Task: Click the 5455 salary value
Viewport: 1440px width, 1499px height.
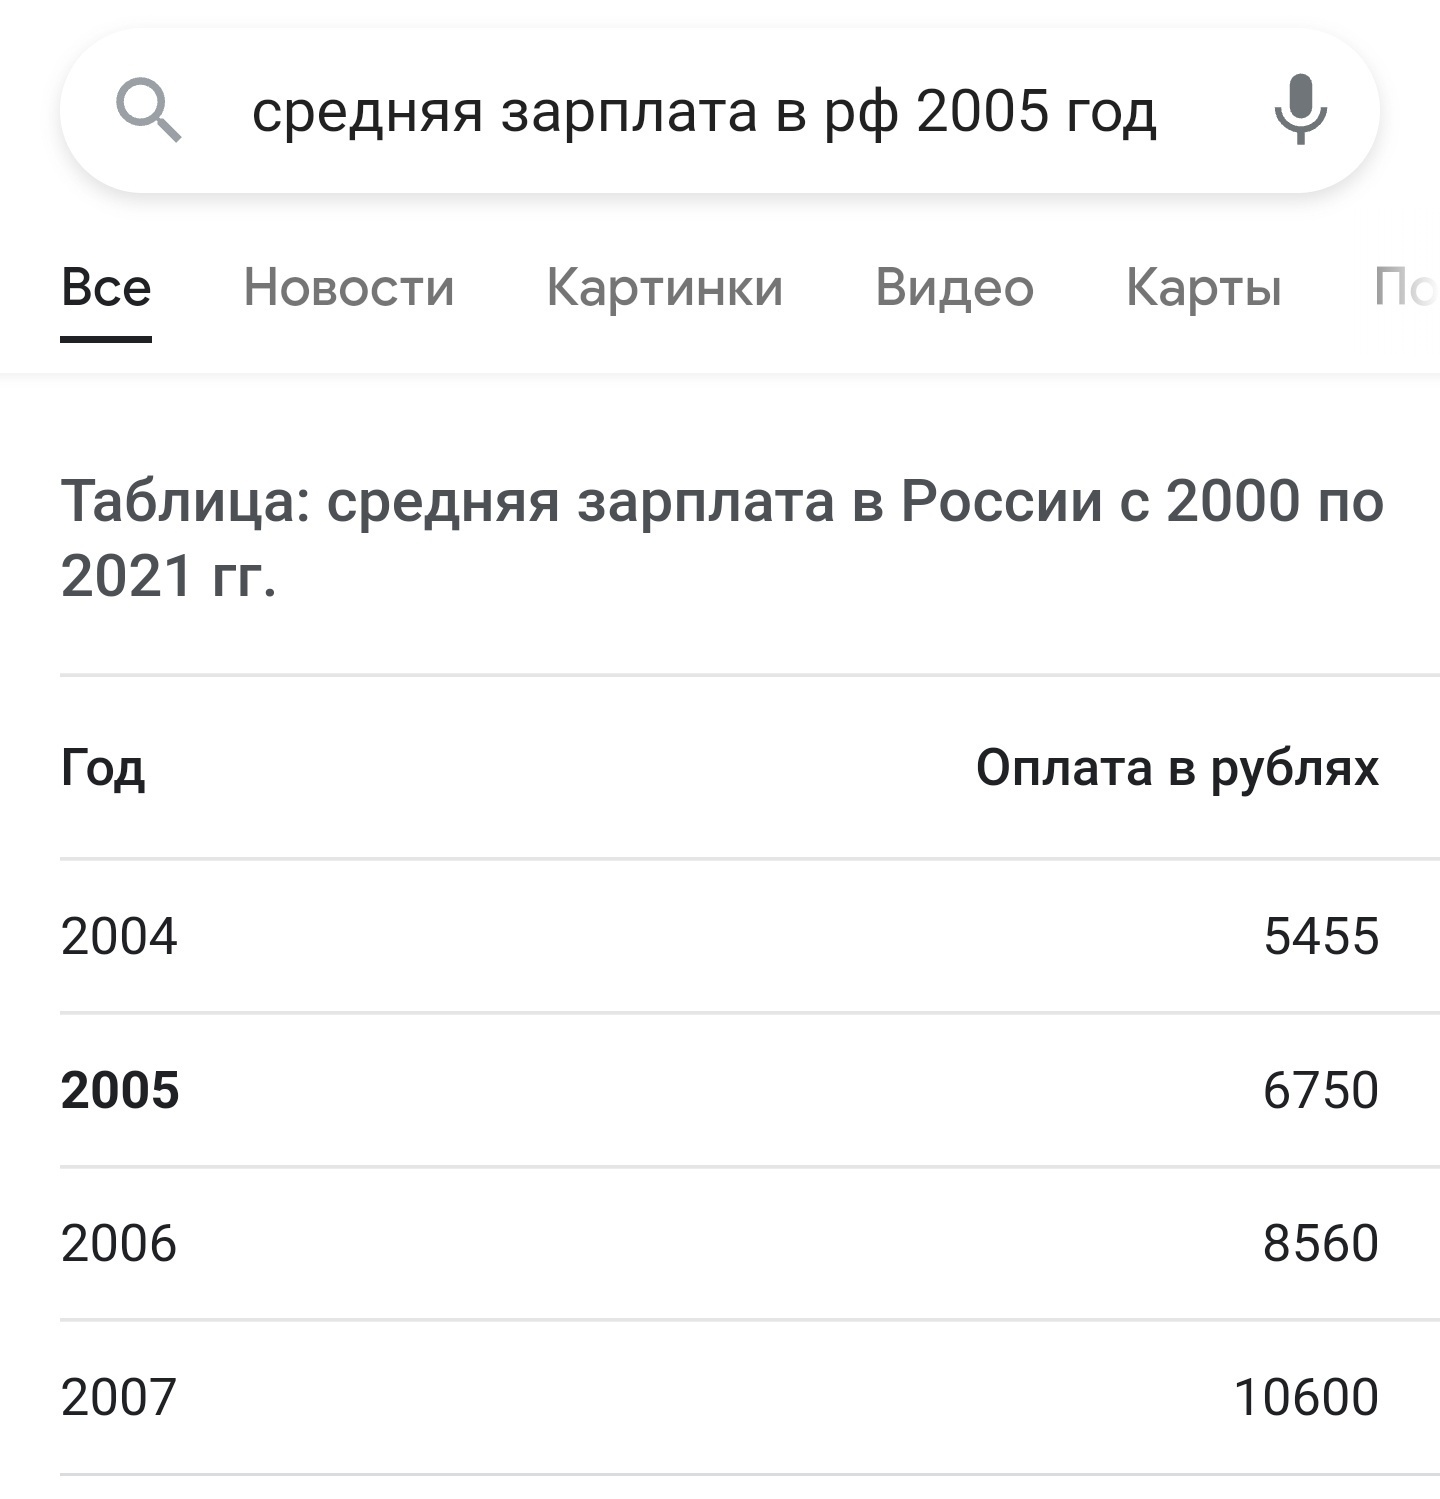Action: pyautogui.click(x=1321, y=937)
